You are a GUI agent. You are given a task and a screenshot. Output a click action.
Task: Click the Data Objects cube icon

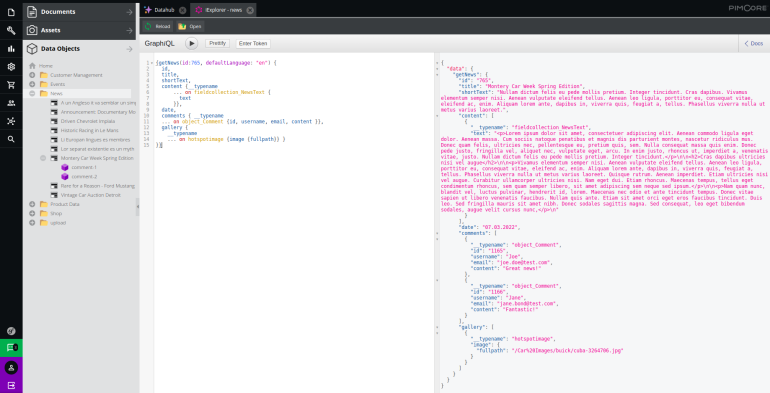click(x=32, y=49)
